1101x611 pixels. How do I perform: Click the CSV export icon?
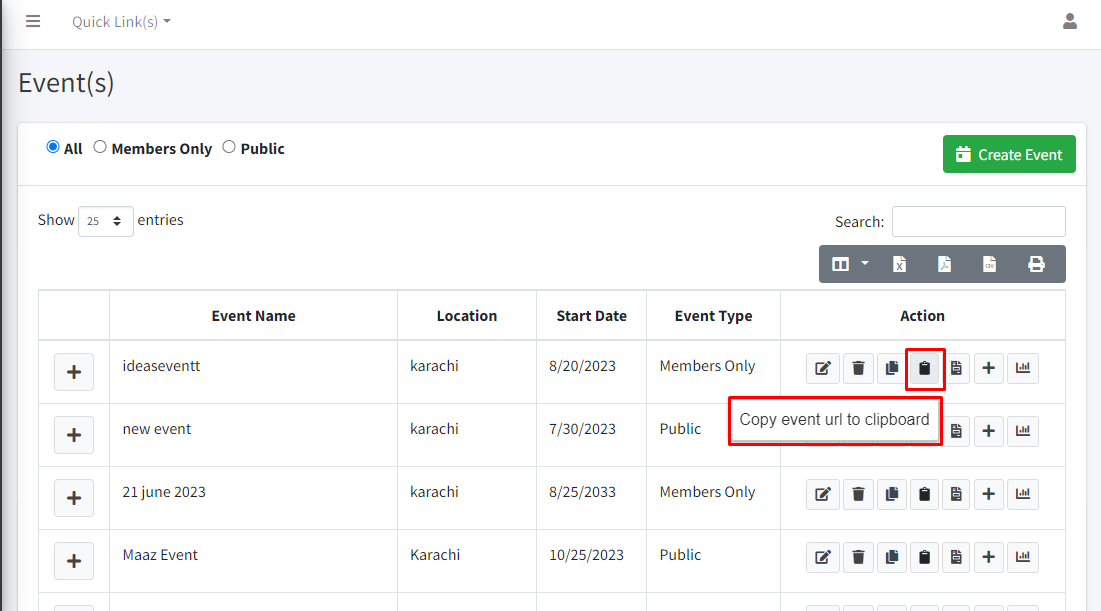989,264
